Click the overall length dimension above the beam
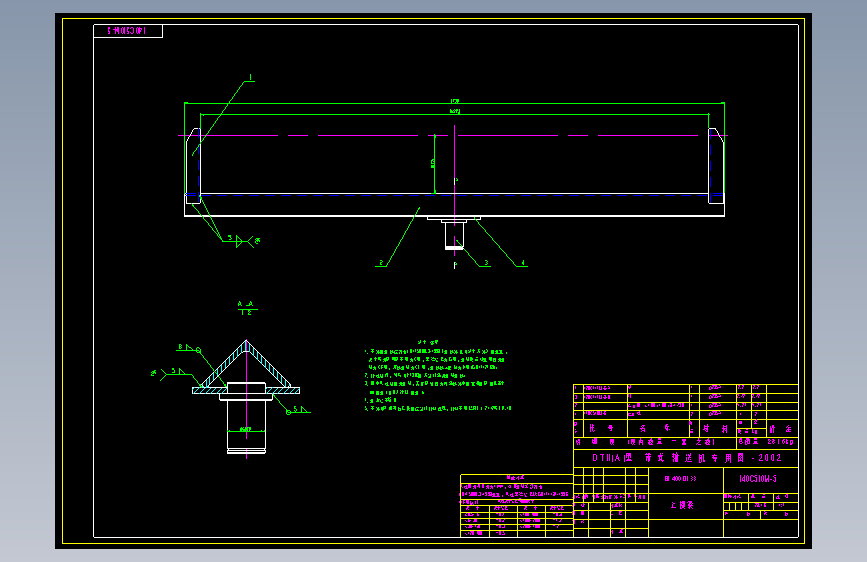This screenshot has height=562, width=867. pyautogui.click(x=455, y=101)
